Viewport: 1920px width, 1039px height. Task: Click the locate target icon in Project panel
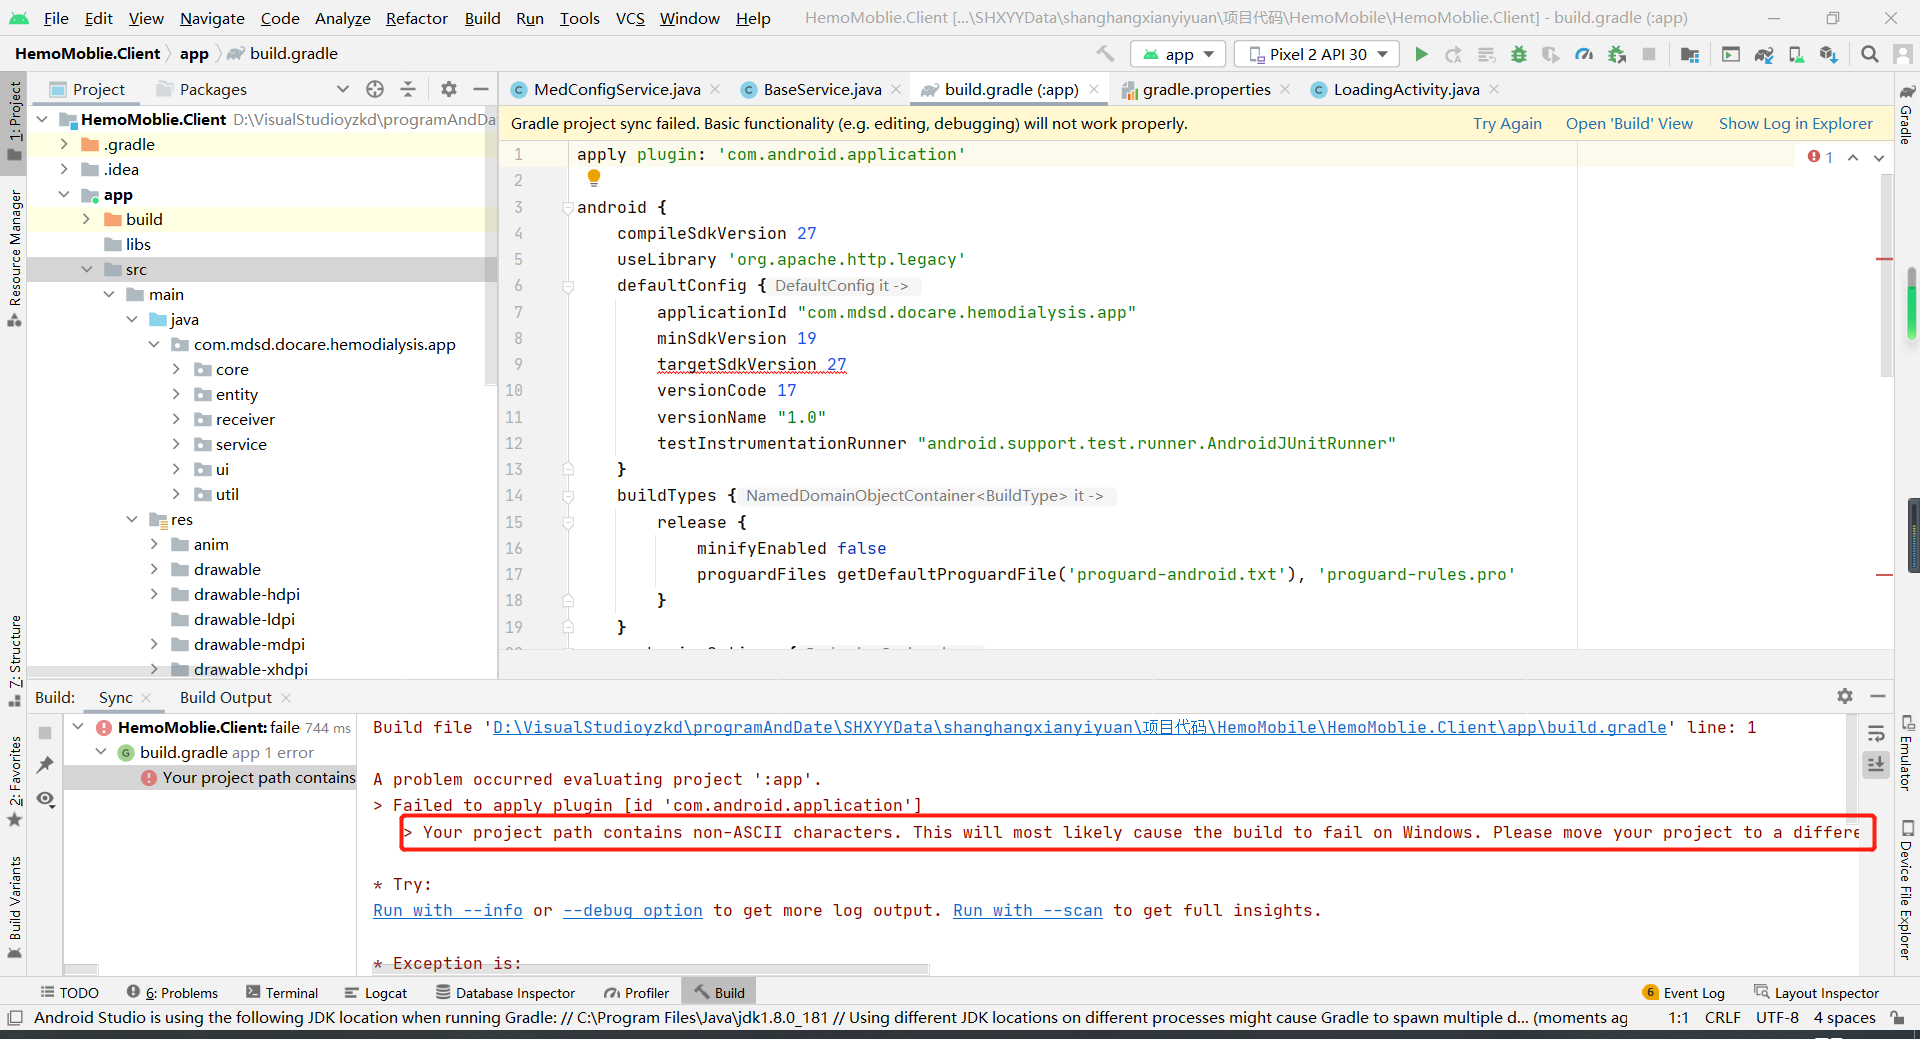click(375, 89)
